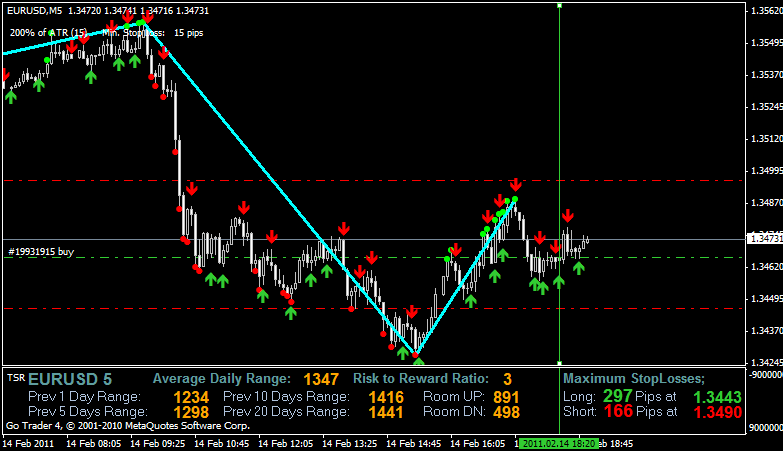
Task: Click the EURUSD,M5 chart title text
Action: click(x=34, y=10)
